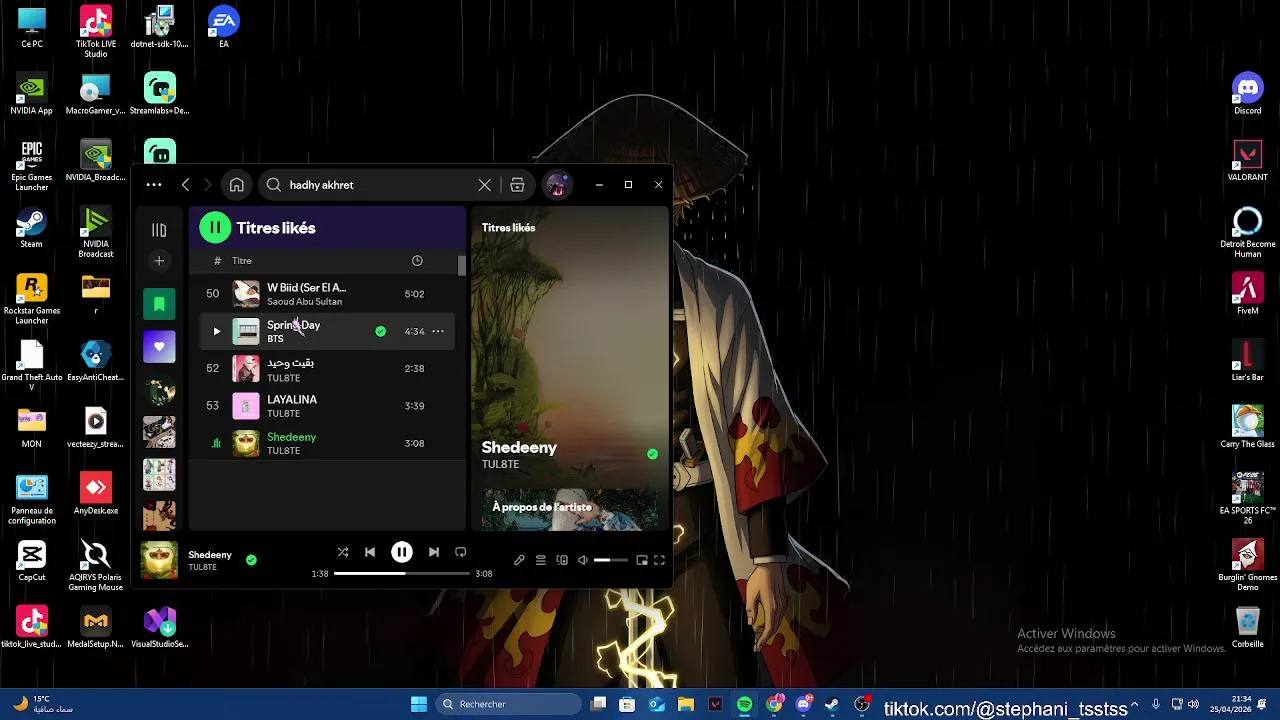
Task: Open Windows Start menu
Action: [x=419, y=704]
